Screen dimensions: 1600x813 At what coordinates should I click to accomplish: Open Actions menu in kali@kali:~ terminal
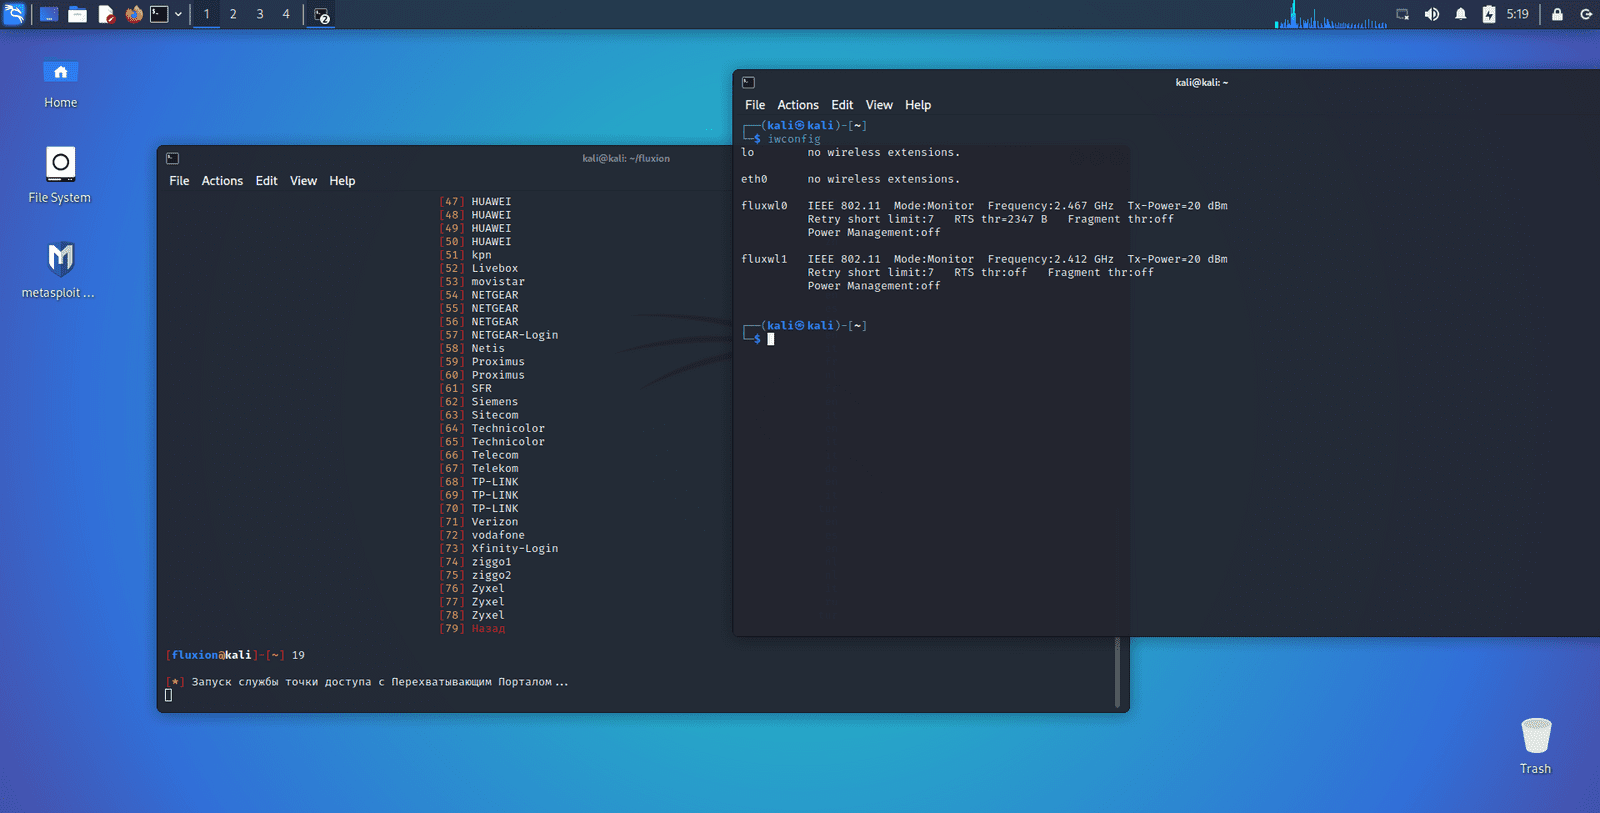(x=798, y=105)
